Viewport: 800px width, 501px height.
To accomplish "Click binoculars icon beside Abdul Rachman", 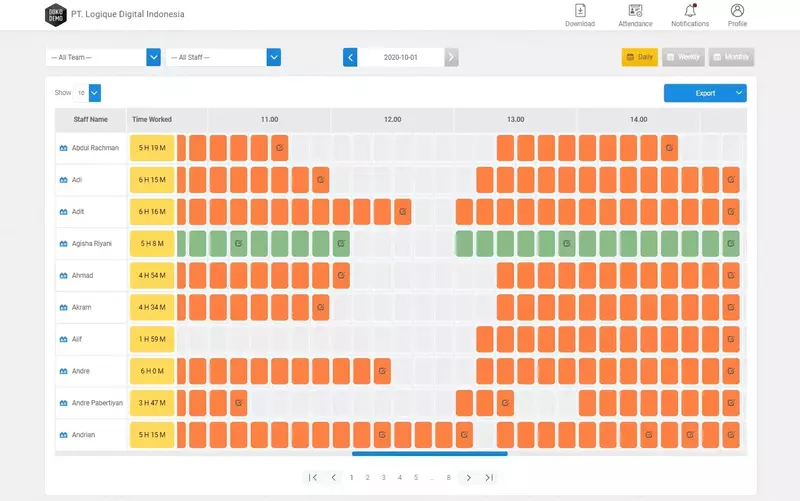I will 63,148.
